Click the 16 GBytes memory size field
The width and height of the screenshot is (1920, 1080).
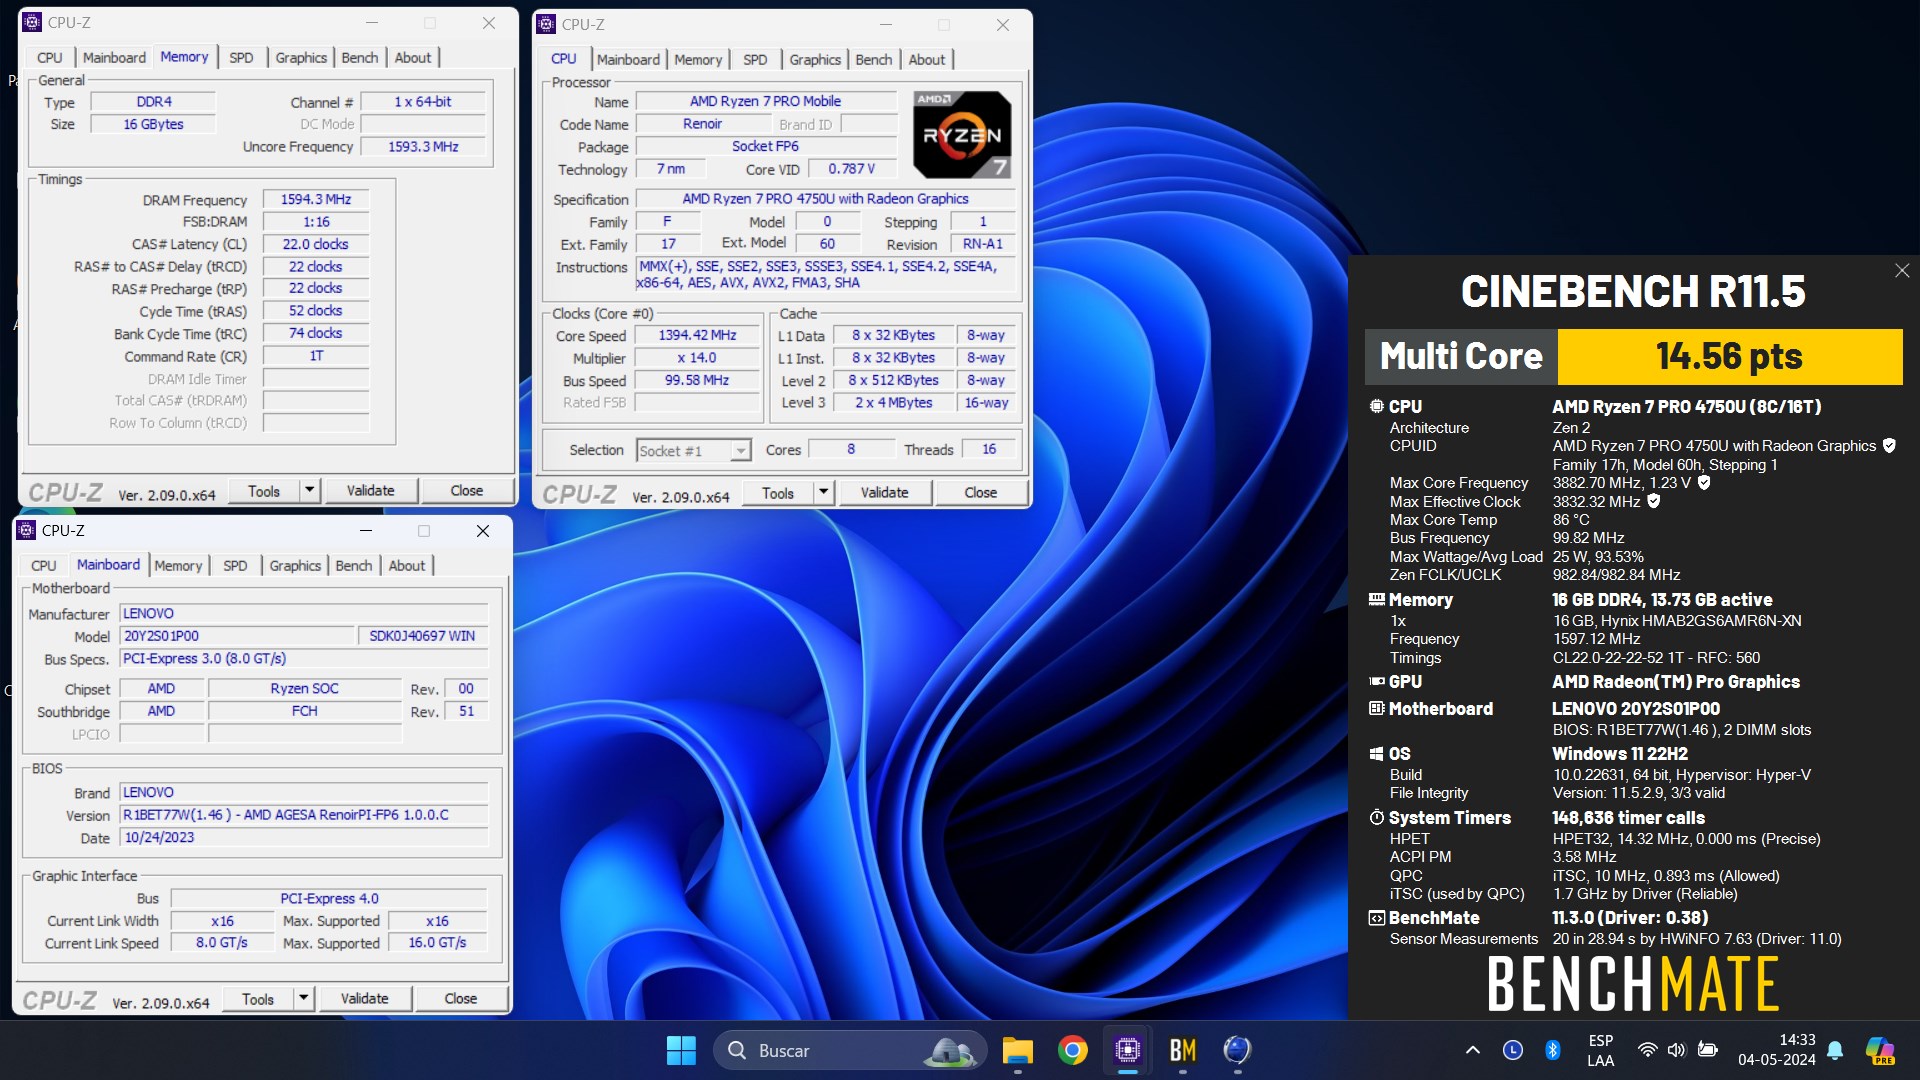click(153, 124)
